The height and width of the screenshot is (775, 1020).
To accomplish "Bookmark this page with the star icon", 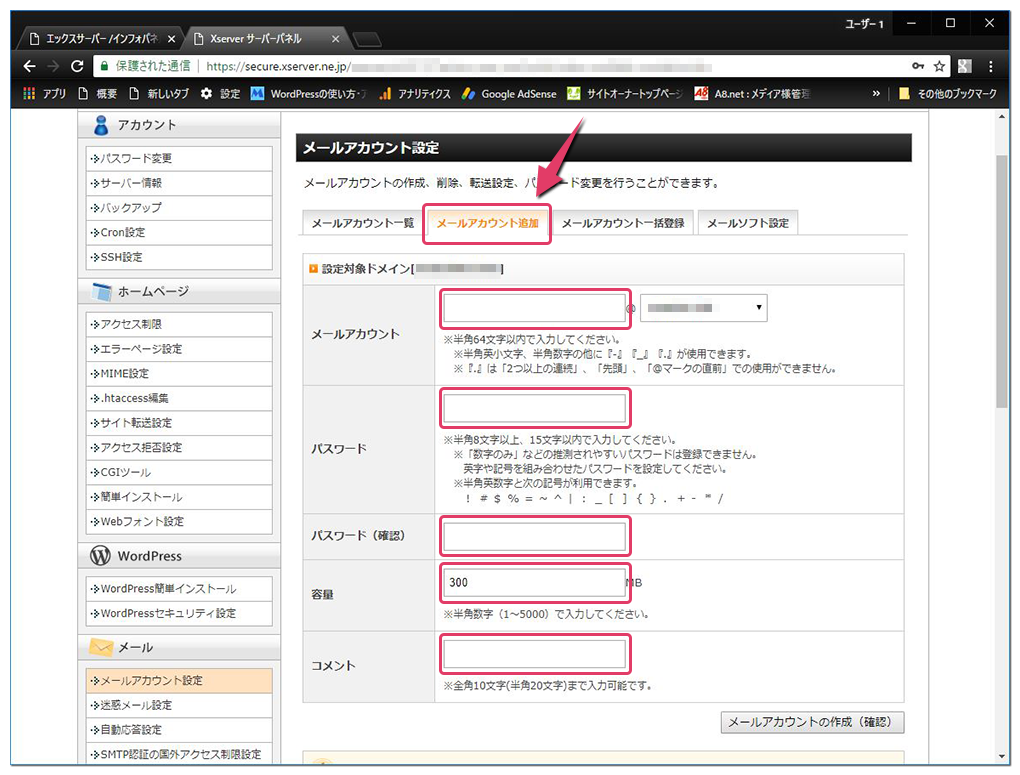I will click(939, 67).
